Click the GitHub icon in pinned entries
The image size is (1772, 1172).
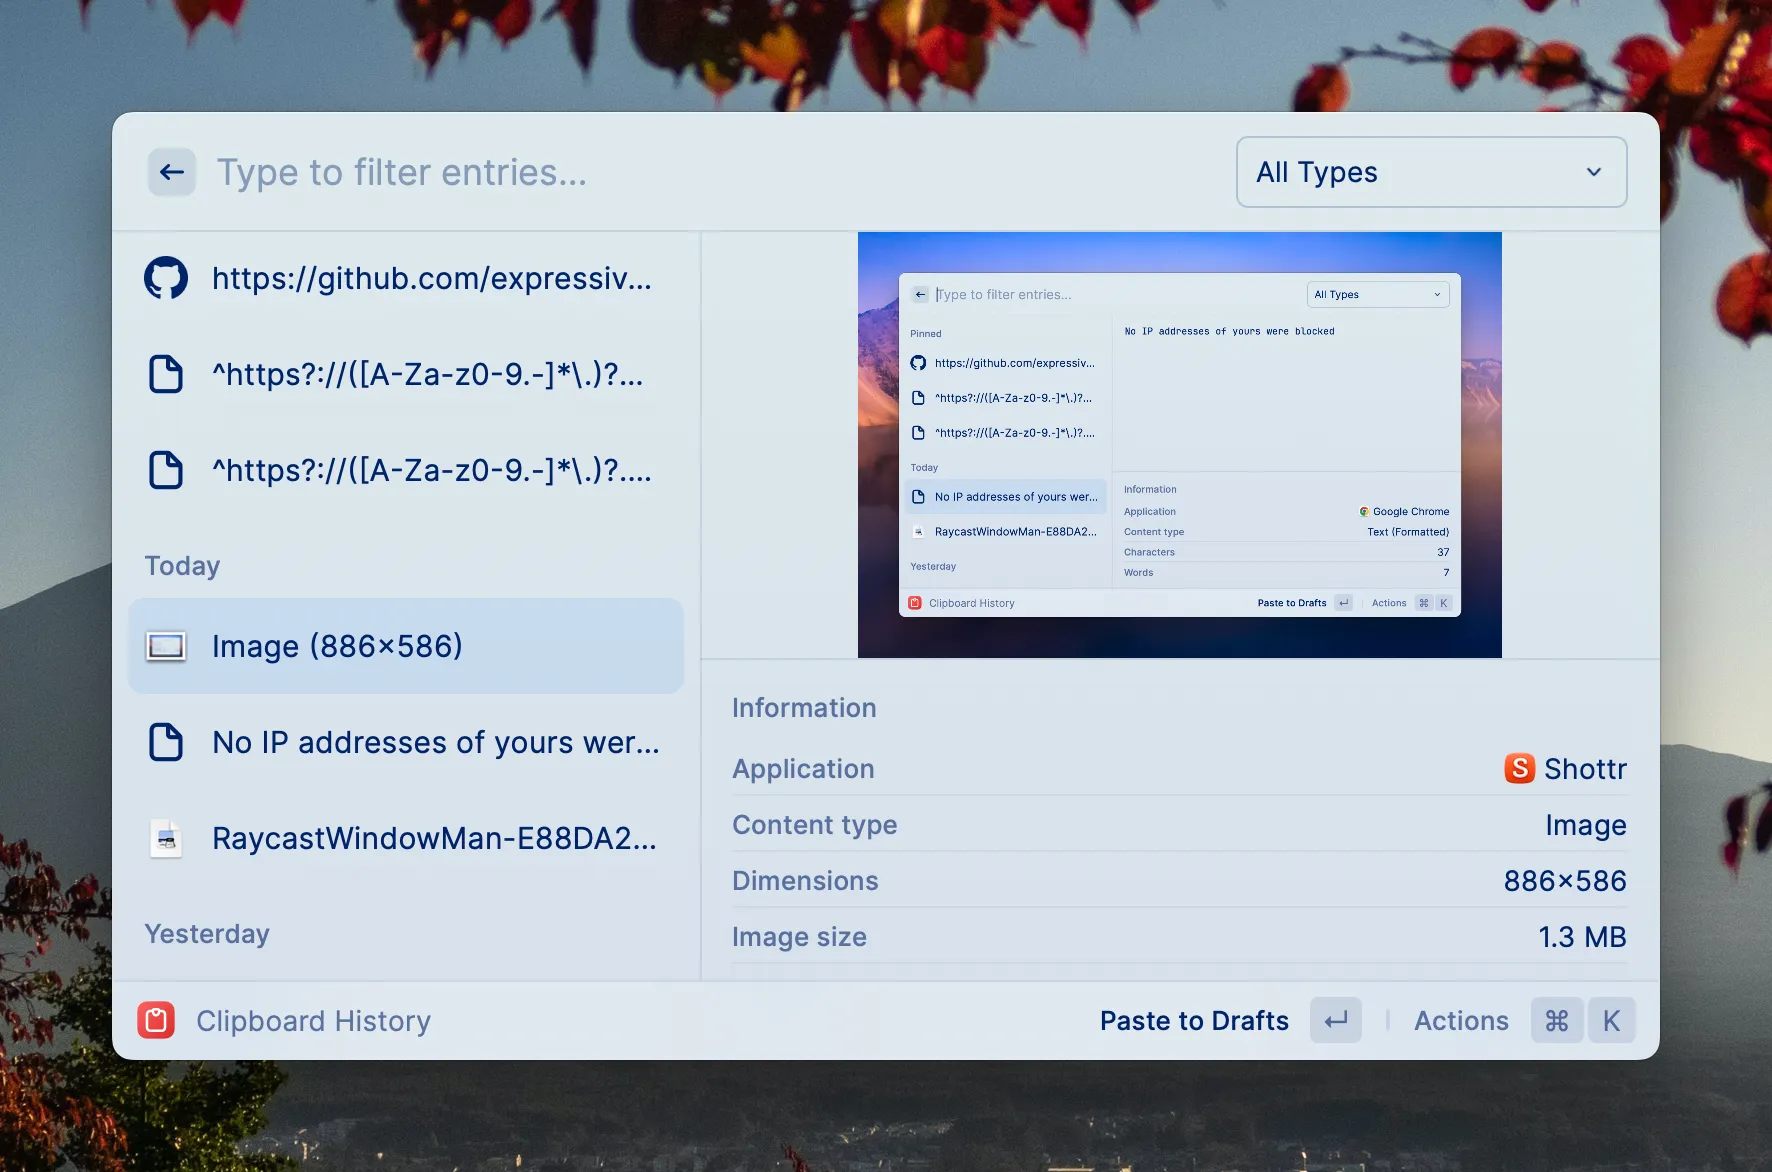coord(166,278)
